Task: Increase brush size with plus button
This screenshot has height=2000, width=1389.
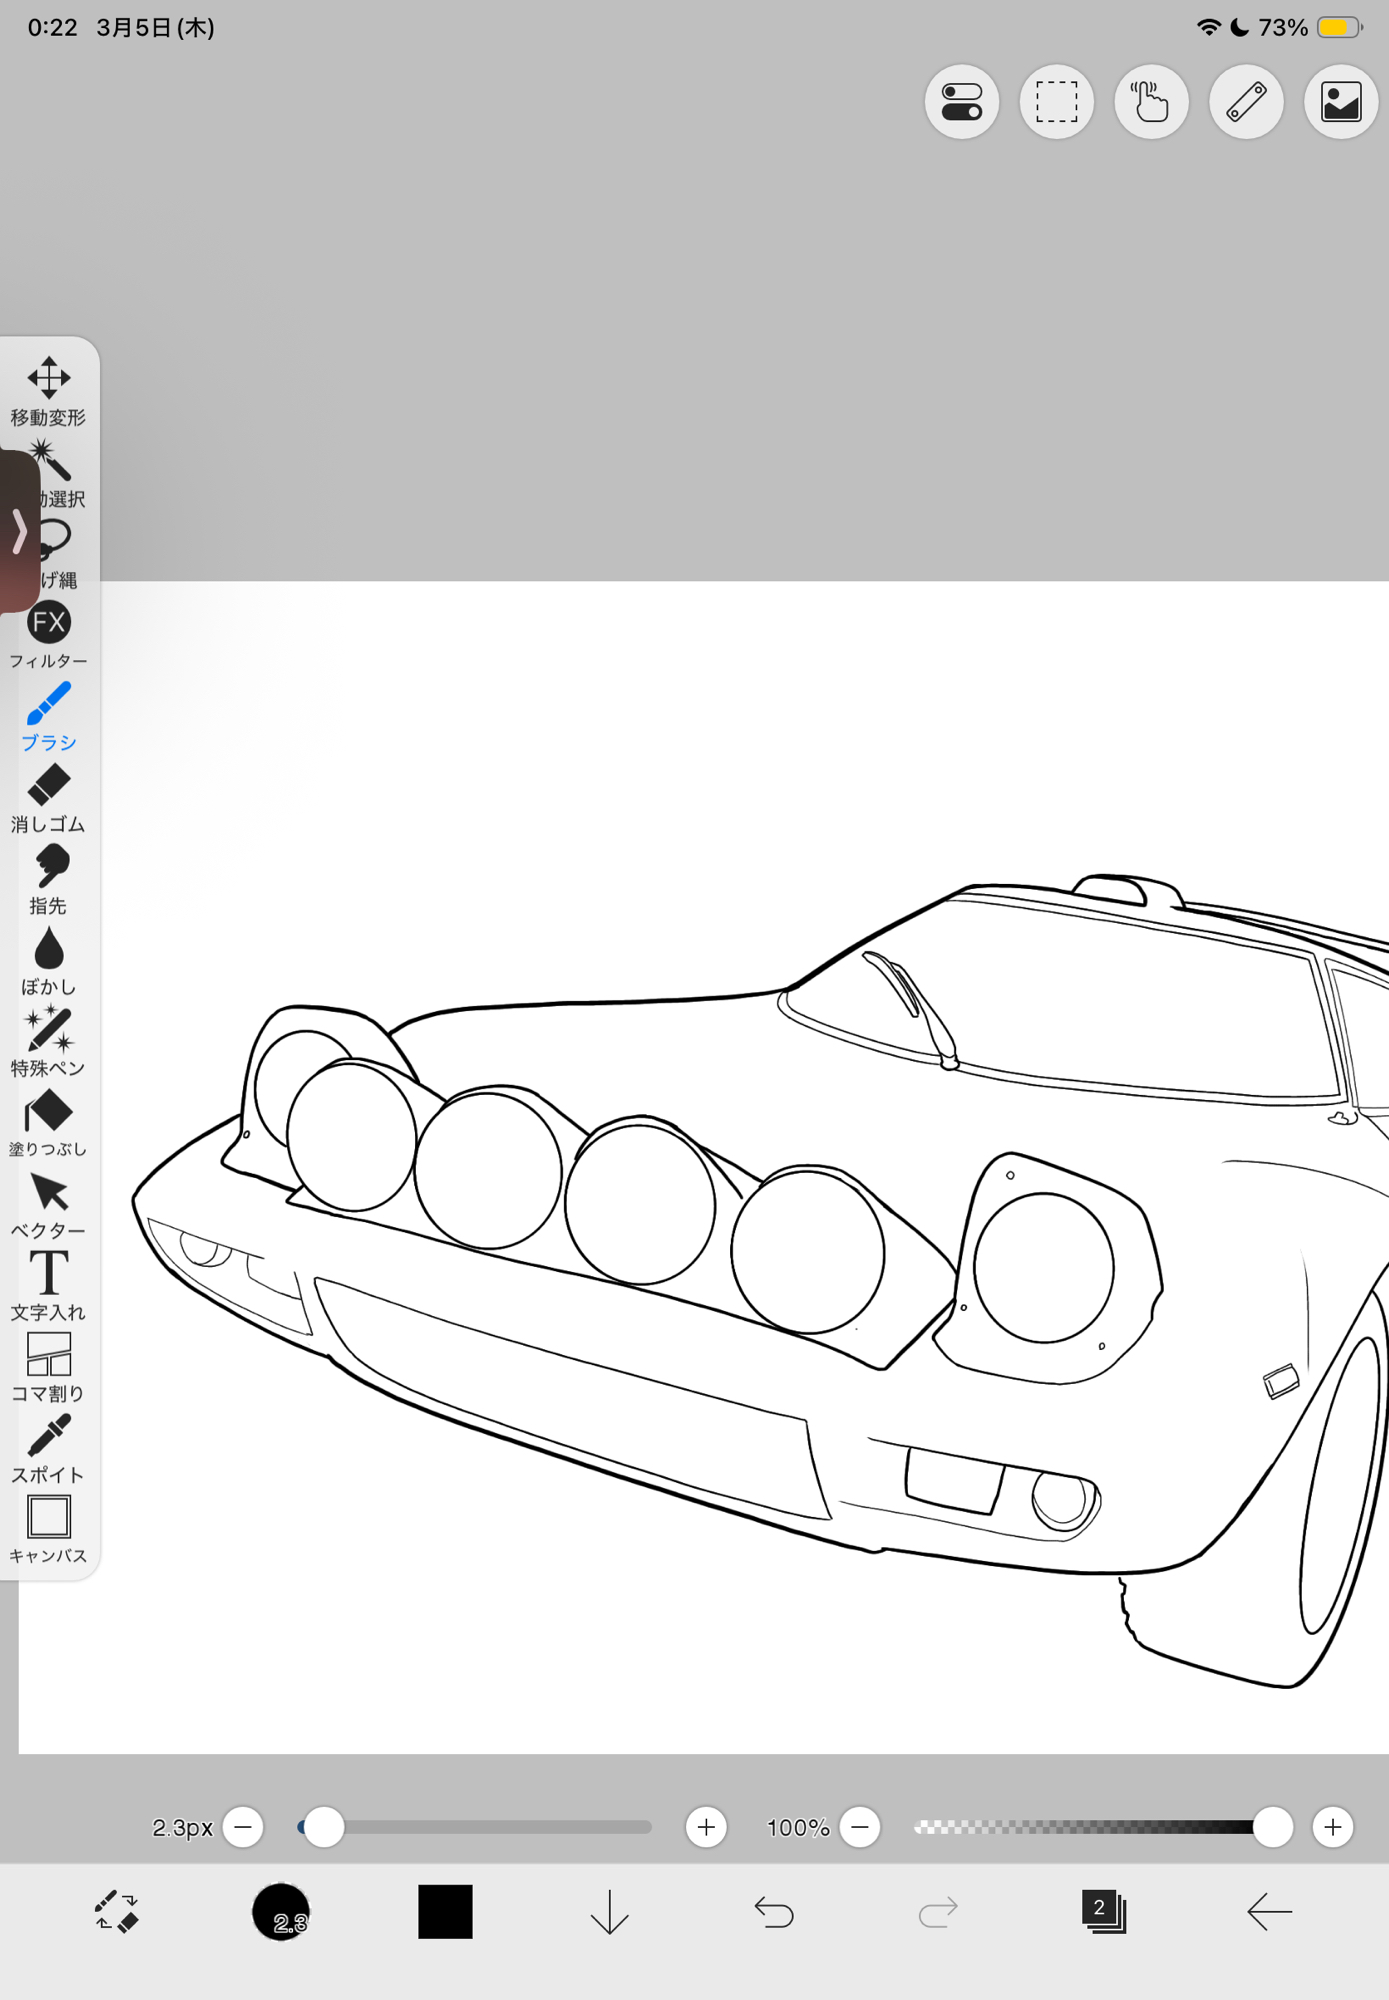Action: [706, 1827]
